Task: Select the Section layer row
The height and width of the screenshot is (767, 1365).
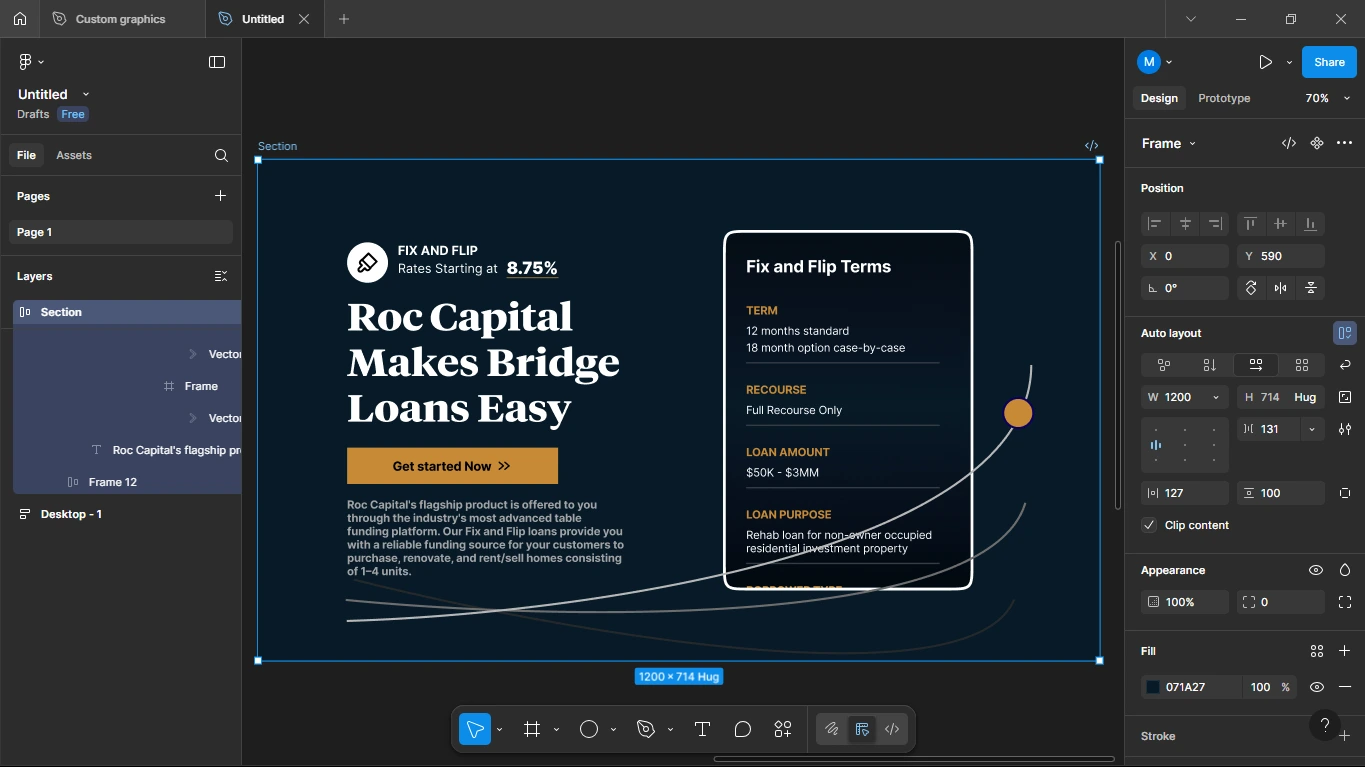Action: (x=127, y=312)
